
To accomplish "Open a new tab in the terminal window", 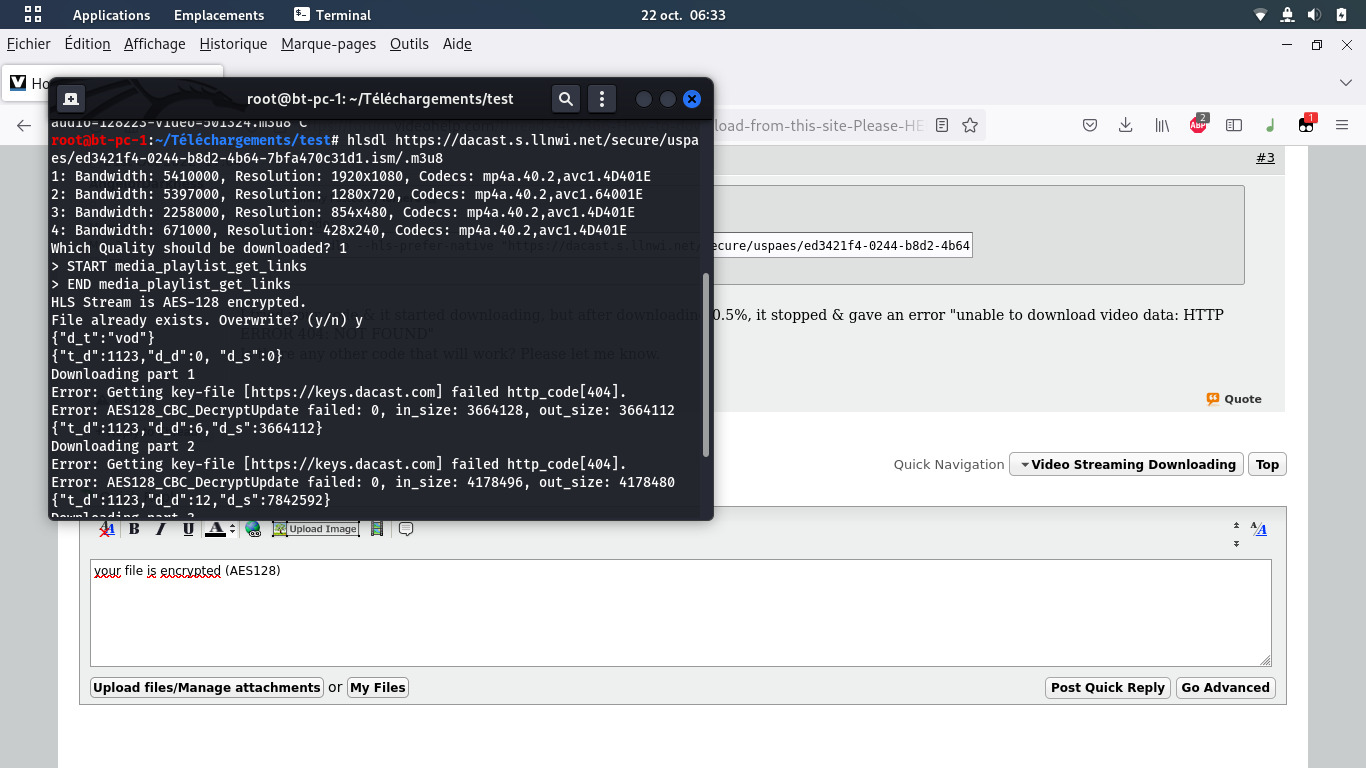I will 70,99.
